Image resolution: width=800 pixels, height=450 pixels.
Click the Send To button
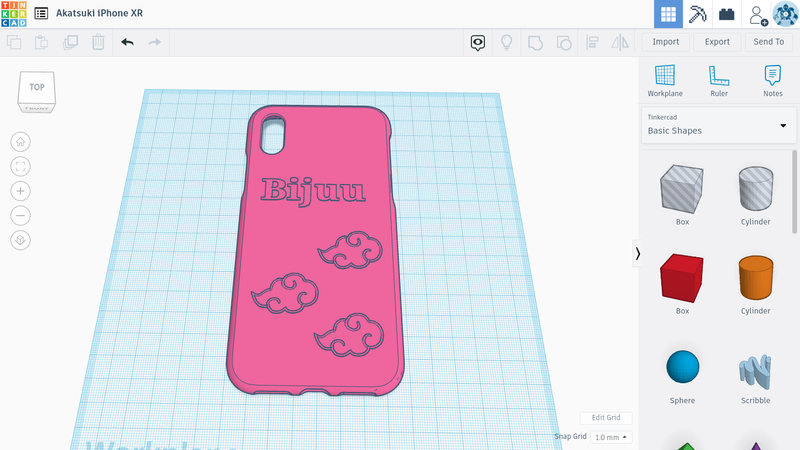[768, 42]
